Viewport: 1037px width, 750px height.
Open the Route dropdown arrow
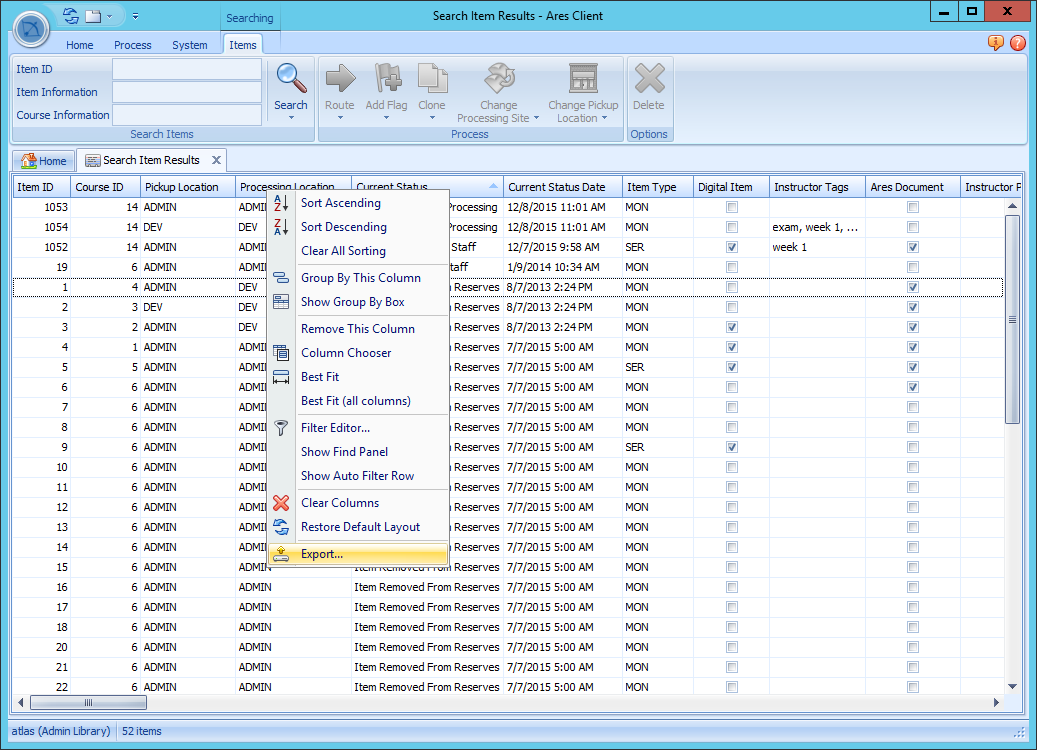pos(339,118)
